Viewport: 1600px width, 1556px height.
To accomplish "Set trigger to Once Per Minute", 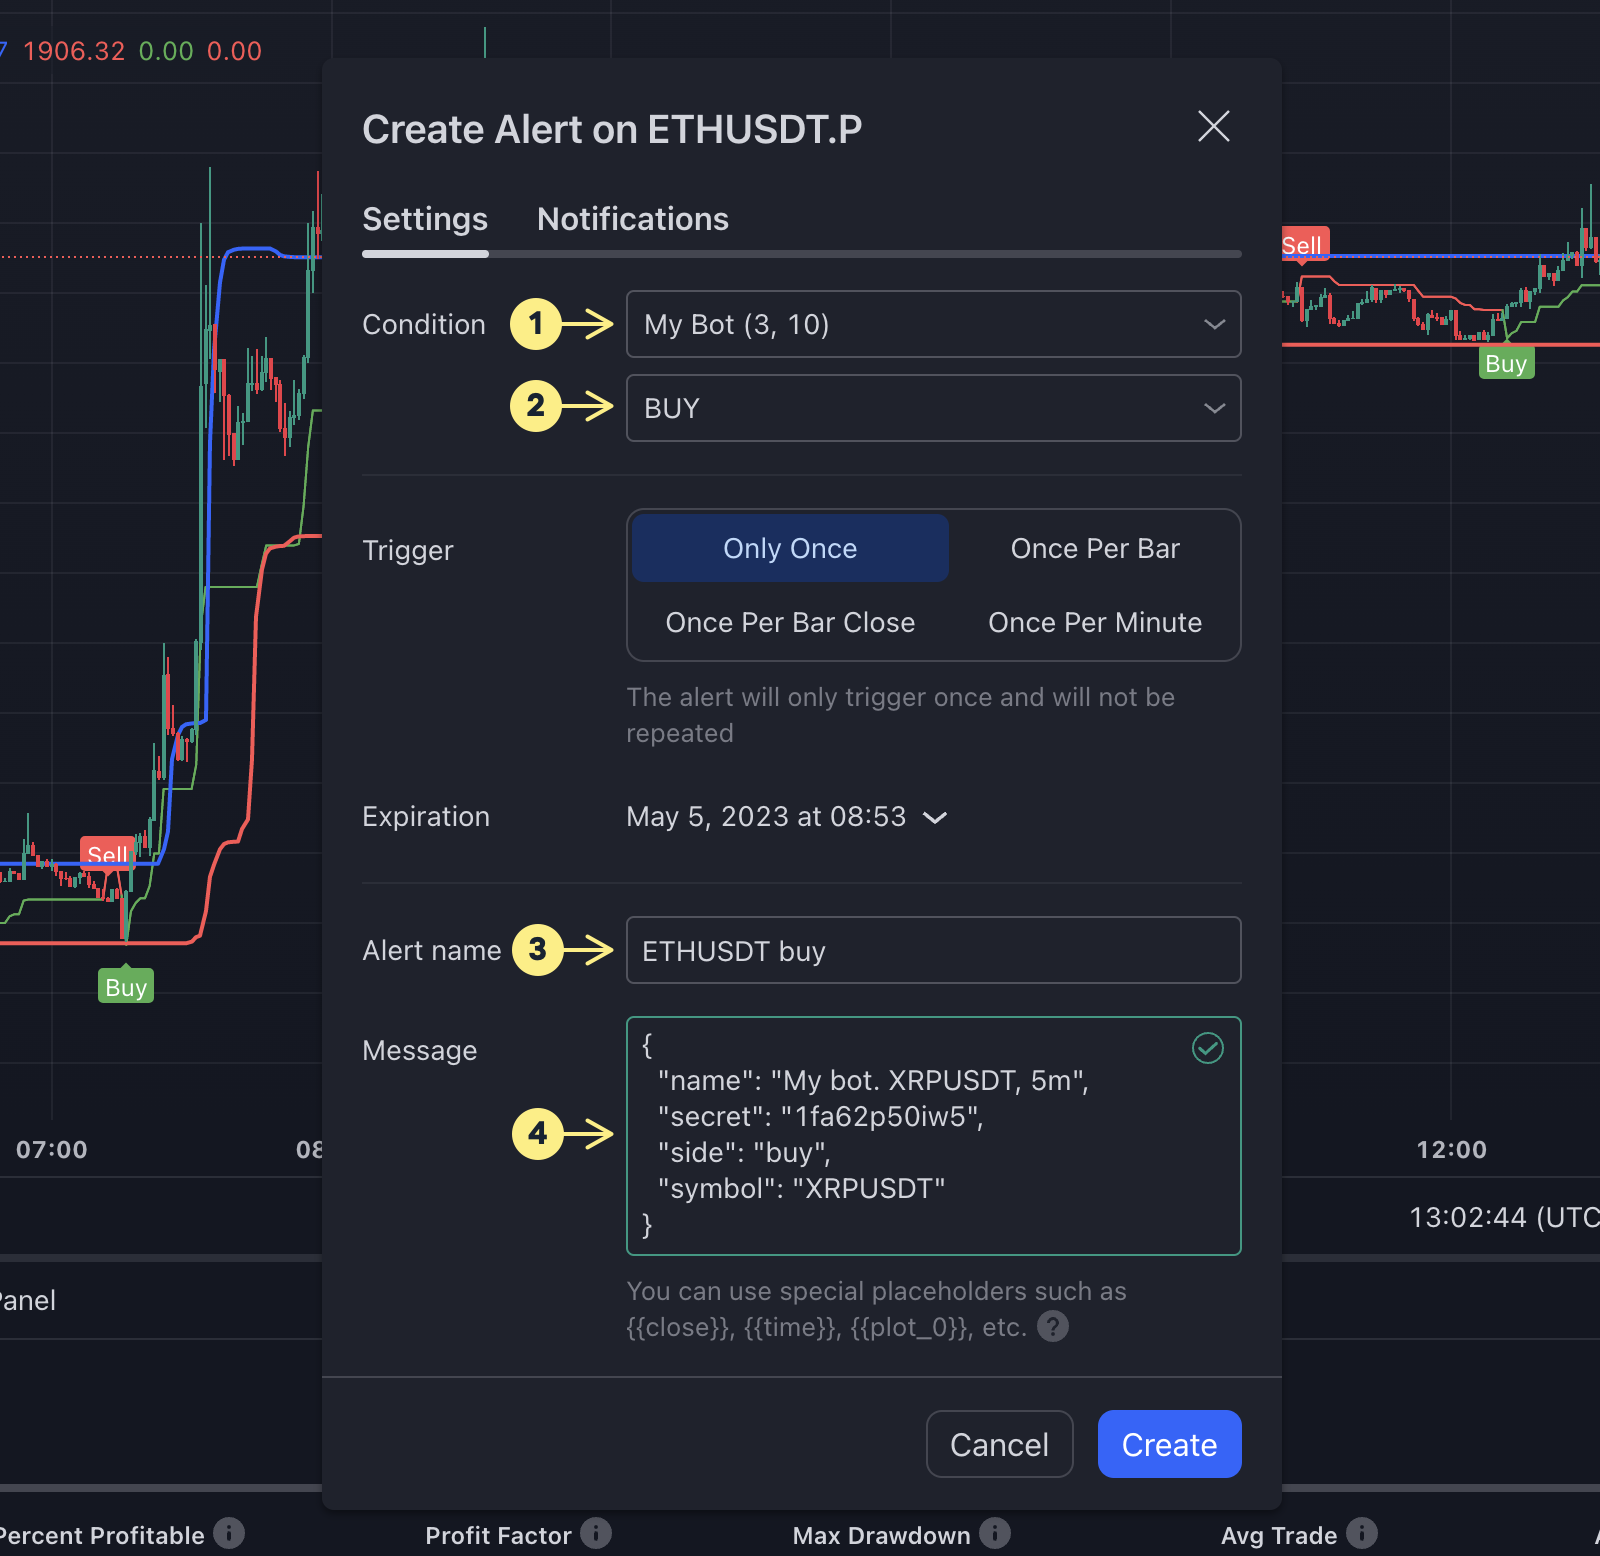I will point(1095,622).
